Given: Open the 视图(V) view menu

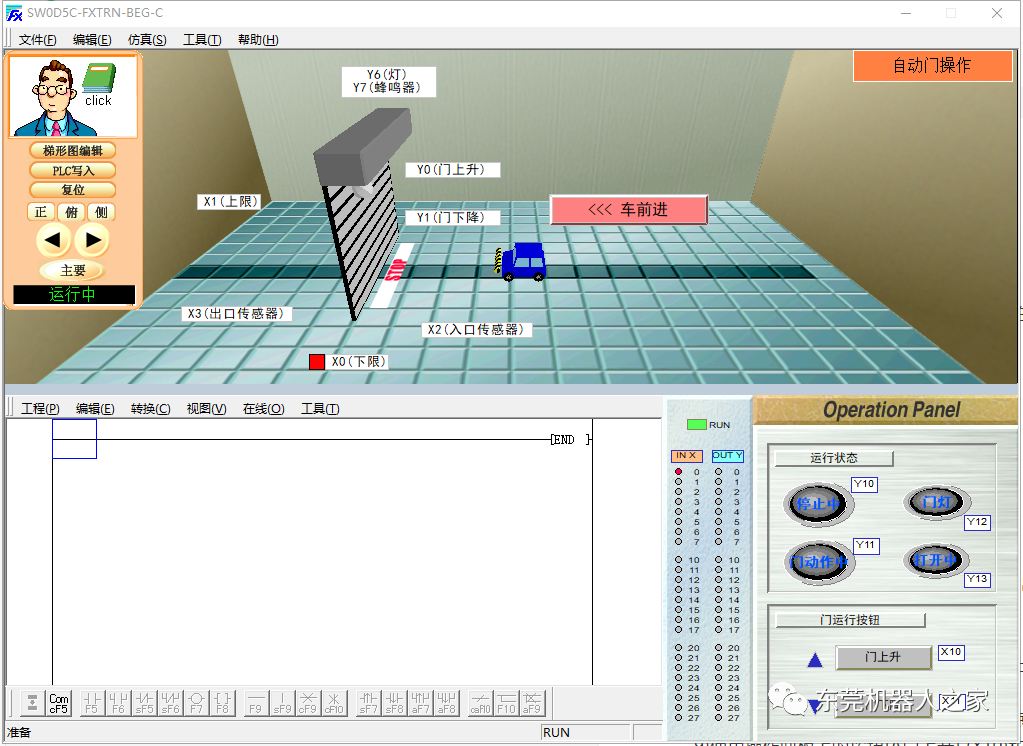Looking at the screenshot, I should 206,409.
